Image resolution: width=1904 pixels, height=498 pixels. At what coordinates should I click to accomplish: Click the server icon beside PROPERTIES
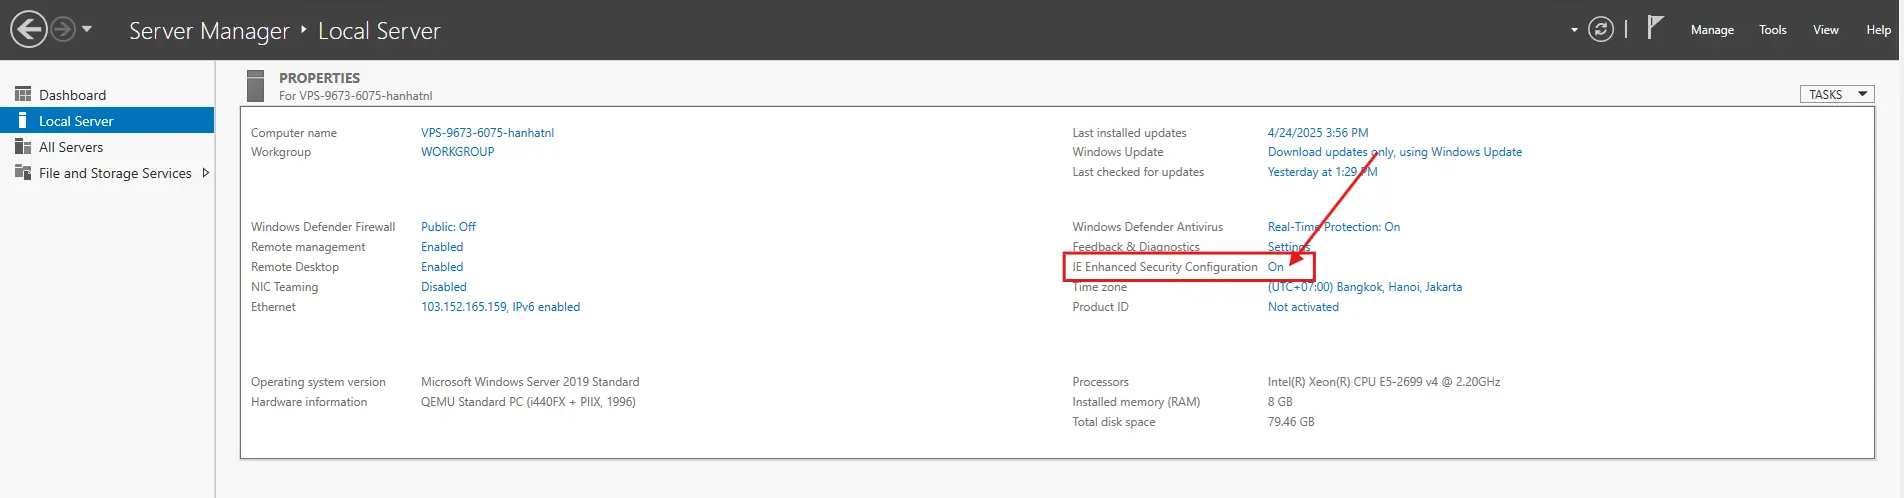(256, 85)
